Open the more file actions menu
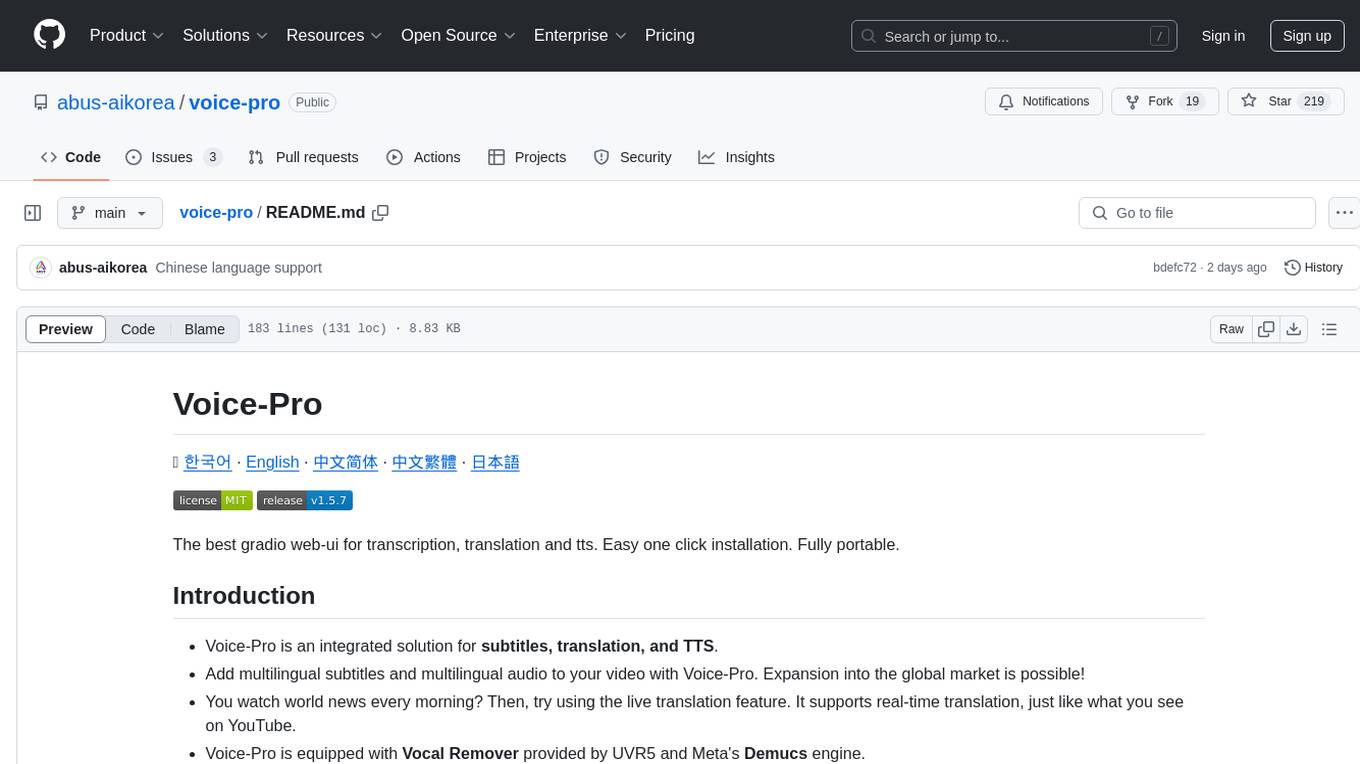This screenshot has height=764, width=1360. point(1344,213)
